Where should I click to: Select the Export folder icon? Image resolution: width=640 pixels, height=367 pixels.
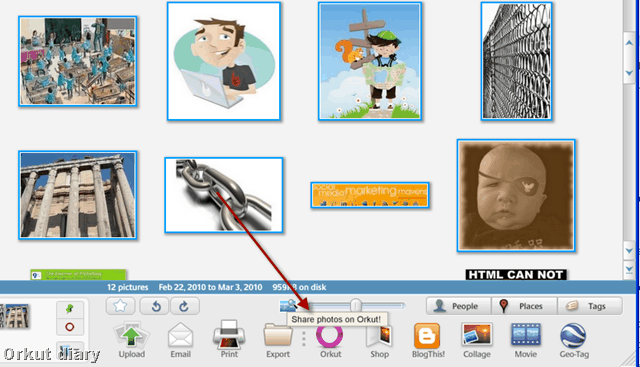[278, 340]
